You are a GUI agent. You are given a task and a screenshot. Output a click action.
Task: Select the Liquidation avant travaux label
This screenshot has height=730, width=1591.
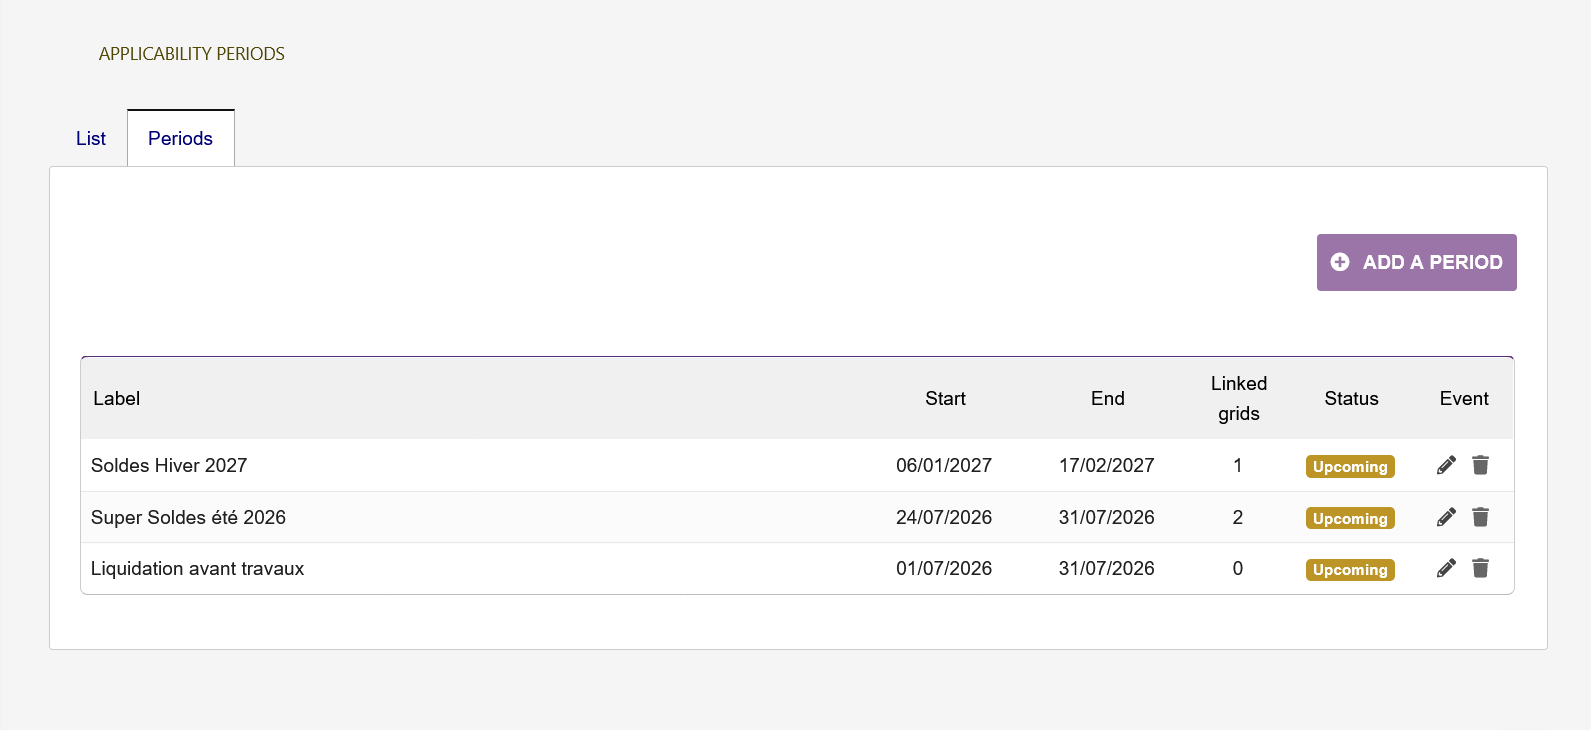(x=197, y=568)
